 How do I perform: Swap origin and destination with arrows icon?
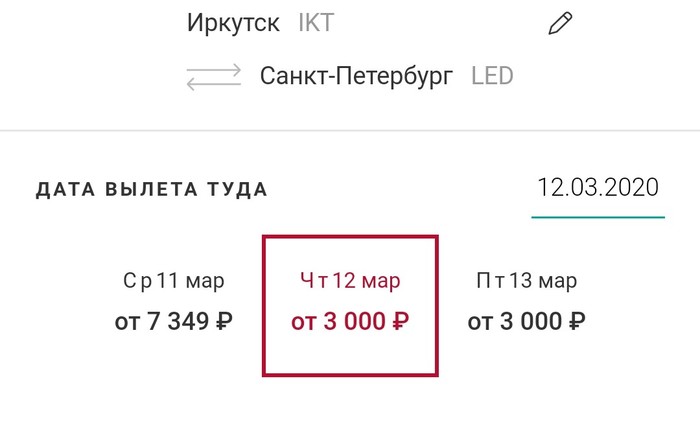[214, 77]
